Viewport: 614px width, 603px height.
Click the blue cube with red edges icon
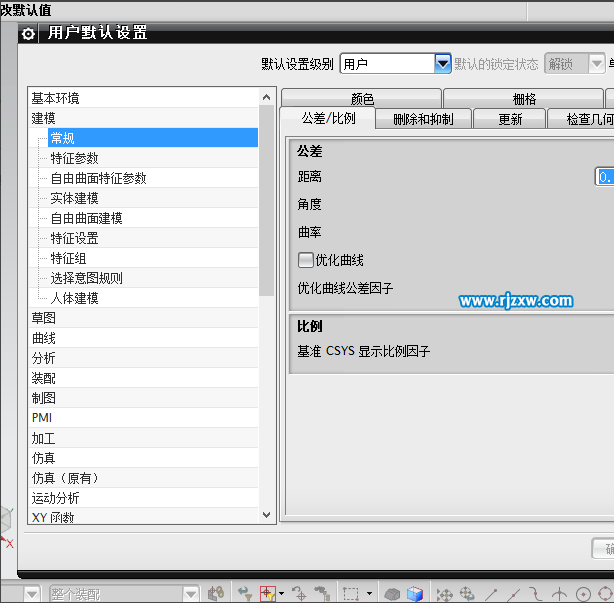click(x=415, y=594)
